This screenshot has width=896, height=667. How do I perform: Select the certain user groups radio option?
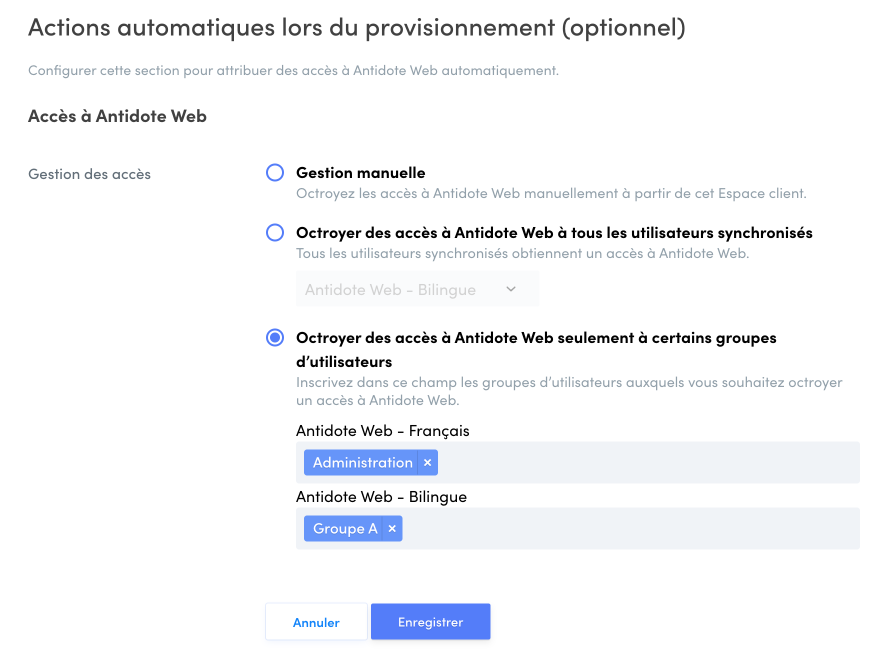275,338
